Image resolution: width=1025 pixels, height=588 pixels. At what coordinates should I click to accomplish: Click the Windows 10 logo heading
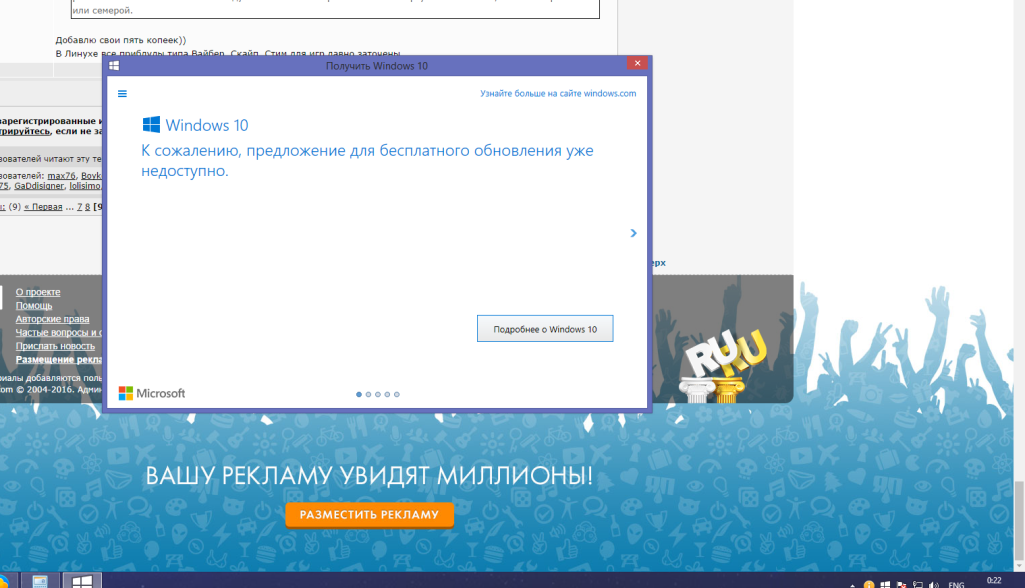(195, 125)
